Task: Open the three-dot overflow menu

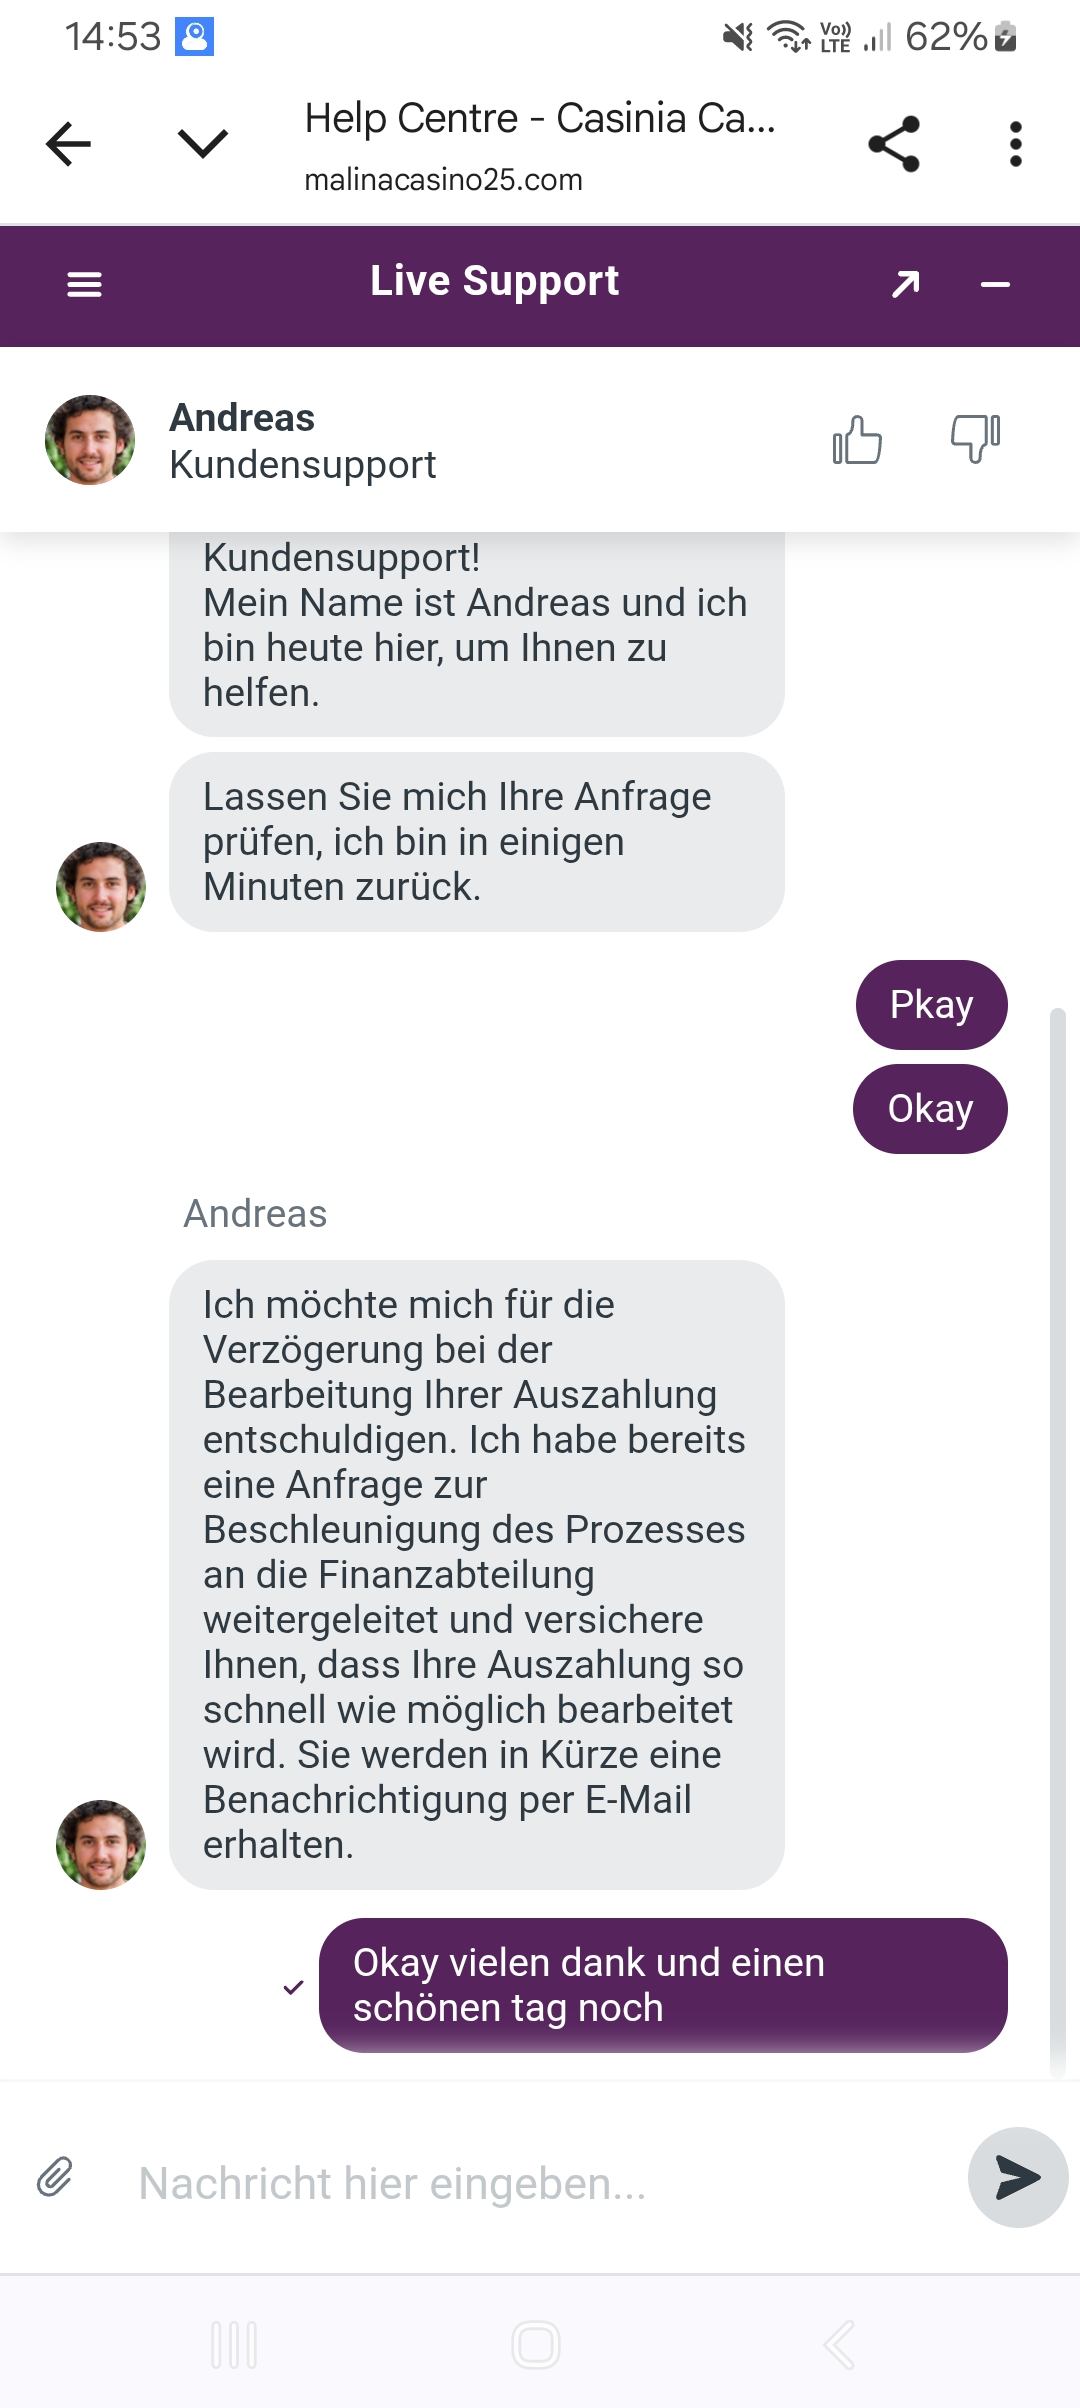Action: click(x=1015, y=144)
